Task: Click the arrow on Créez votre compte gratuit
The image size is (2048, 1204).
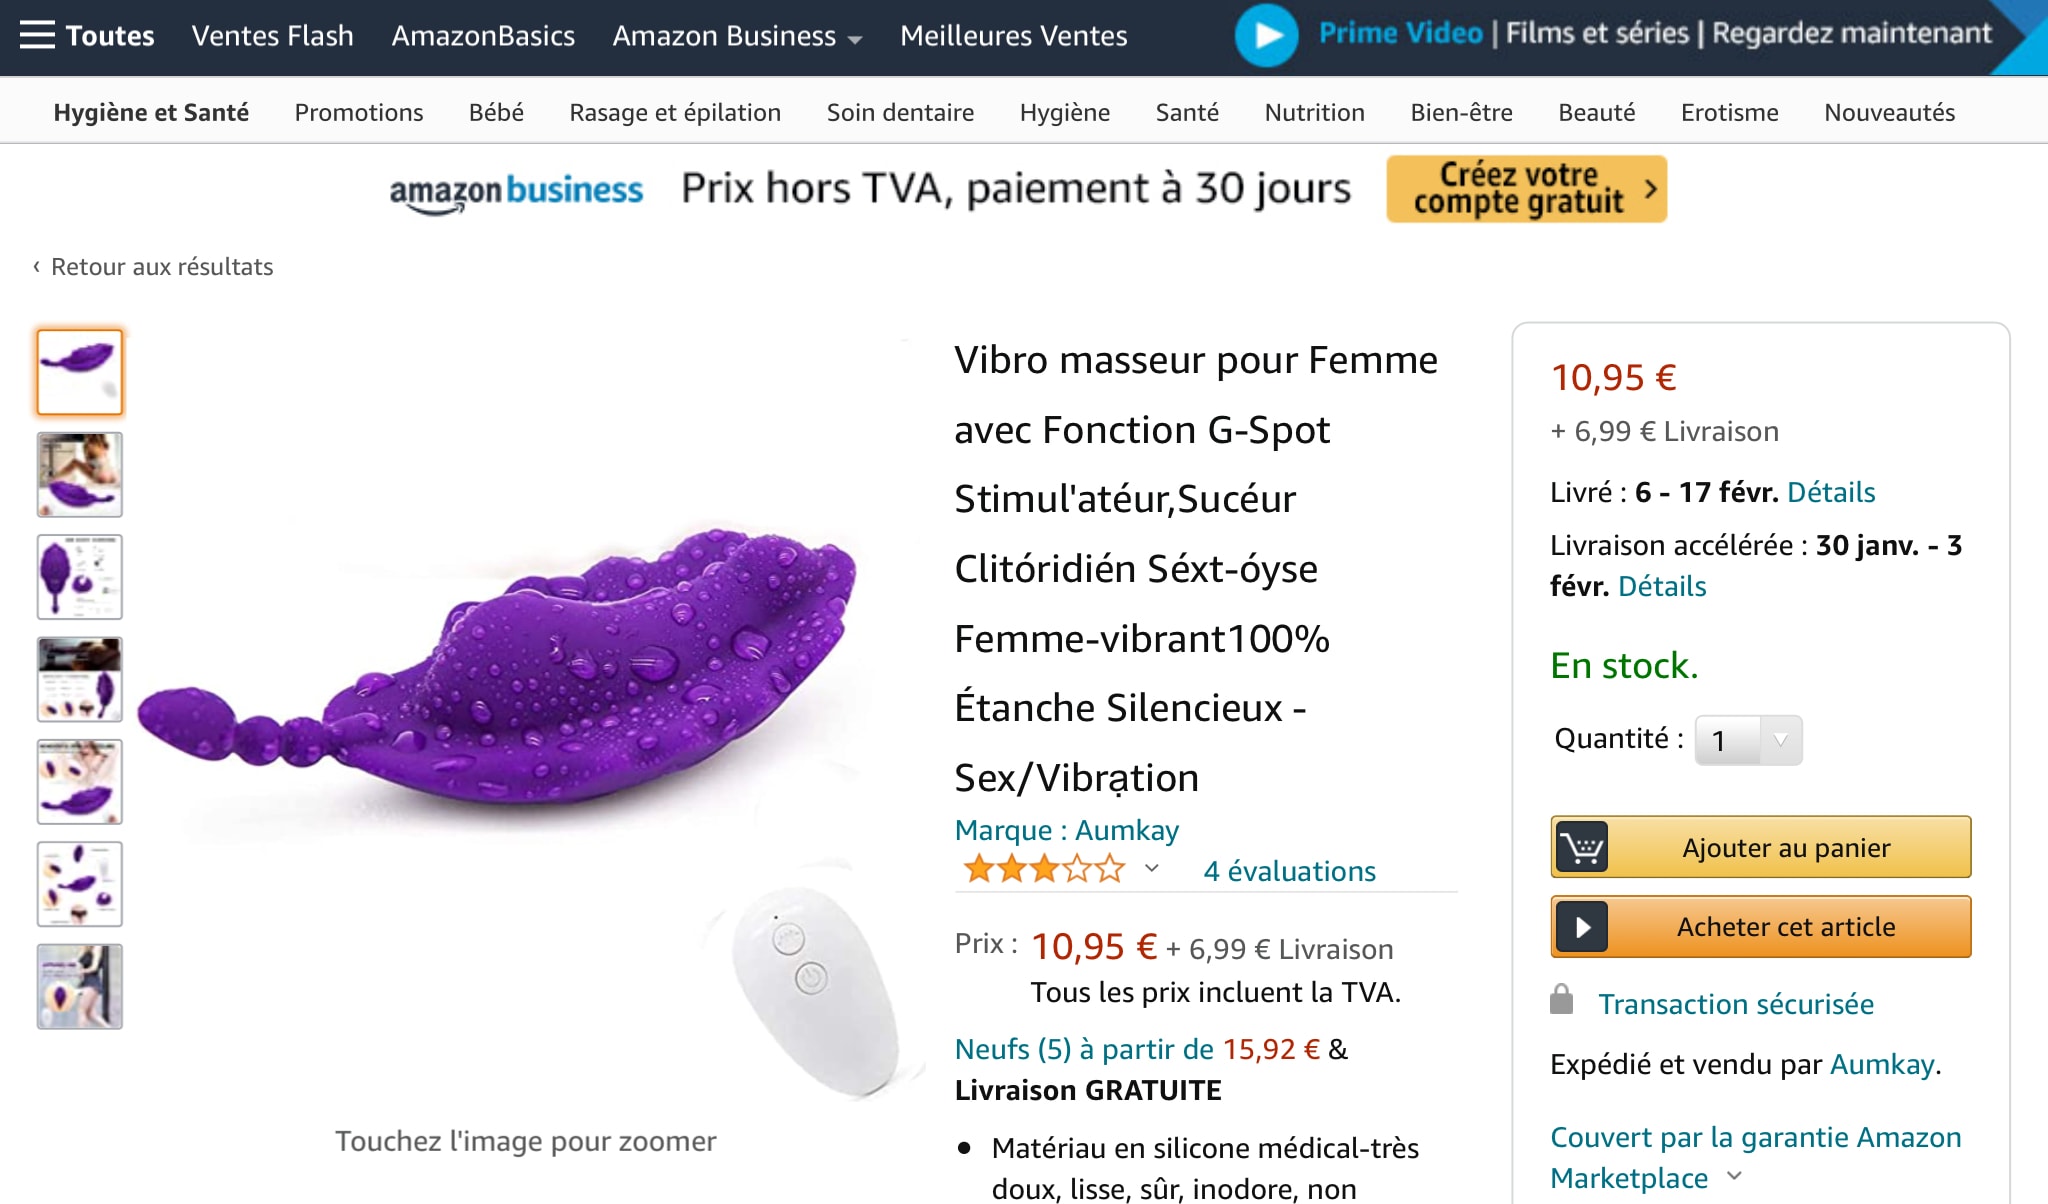Action: tap(1650, 188)
